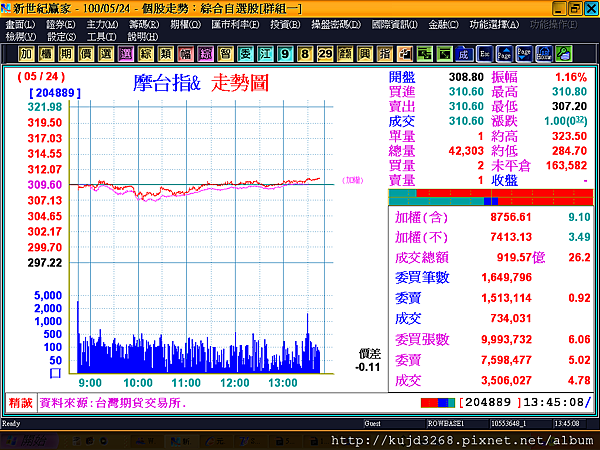Viewport: 600px width, 450px height.
Task: Click the yellow 綜 toolbar button
Action: (x=145, y=54)
